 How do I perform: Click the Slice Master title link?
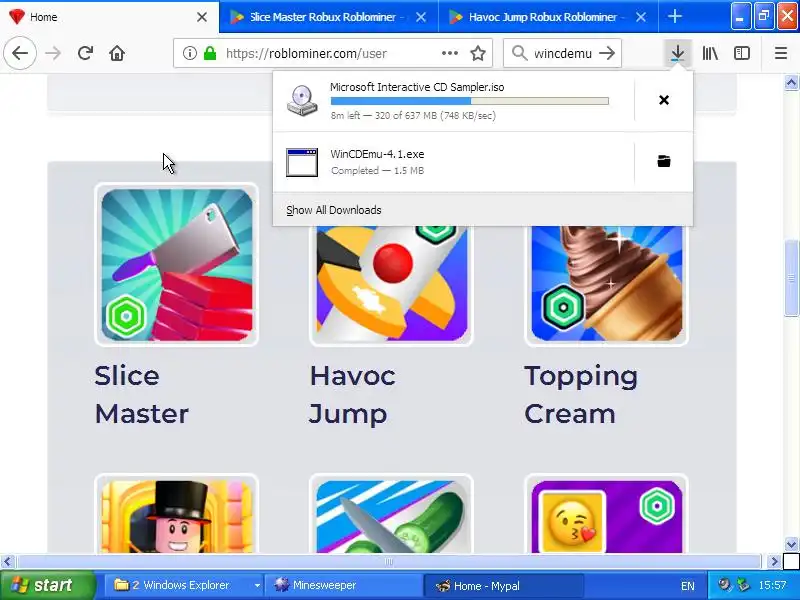(142, 394)
